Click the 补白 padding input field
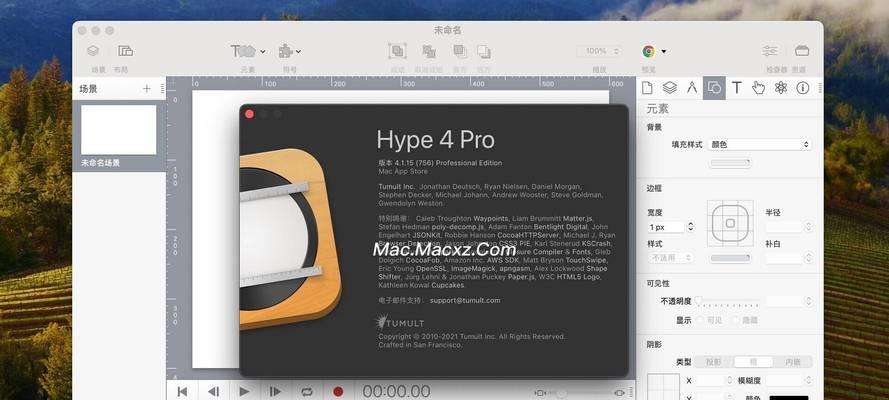The image size is (889, 400). 784,258
